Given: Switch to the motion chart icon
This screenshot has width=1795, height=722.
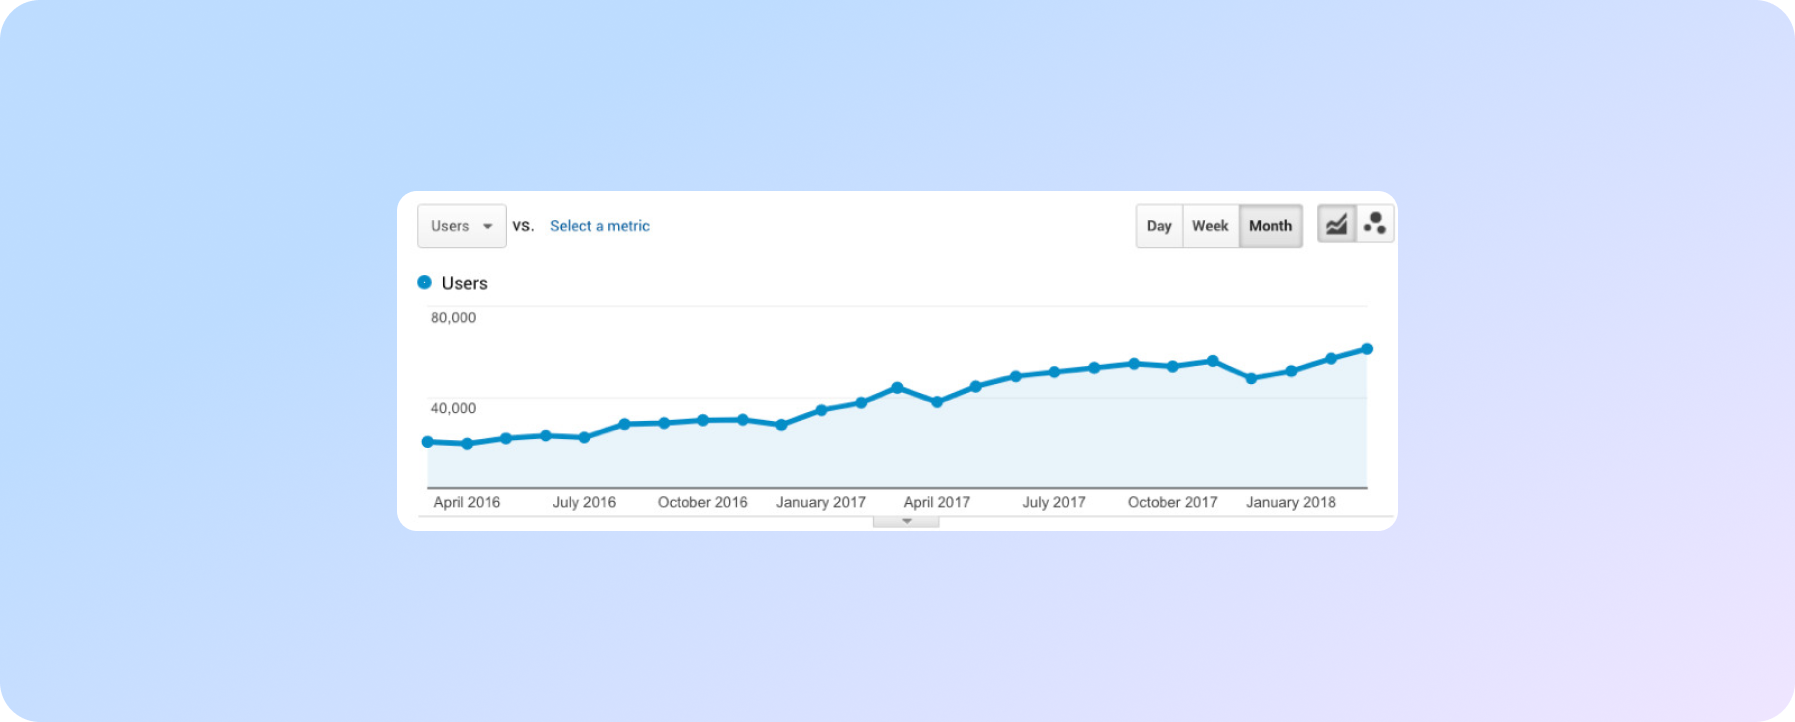Looking at the screenshot, I should coord(1375,224).
